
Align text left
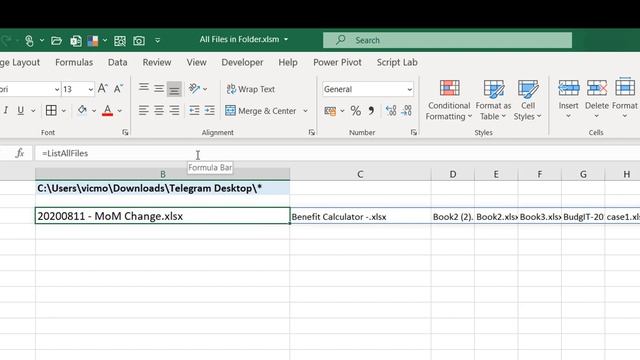(143, 110)
